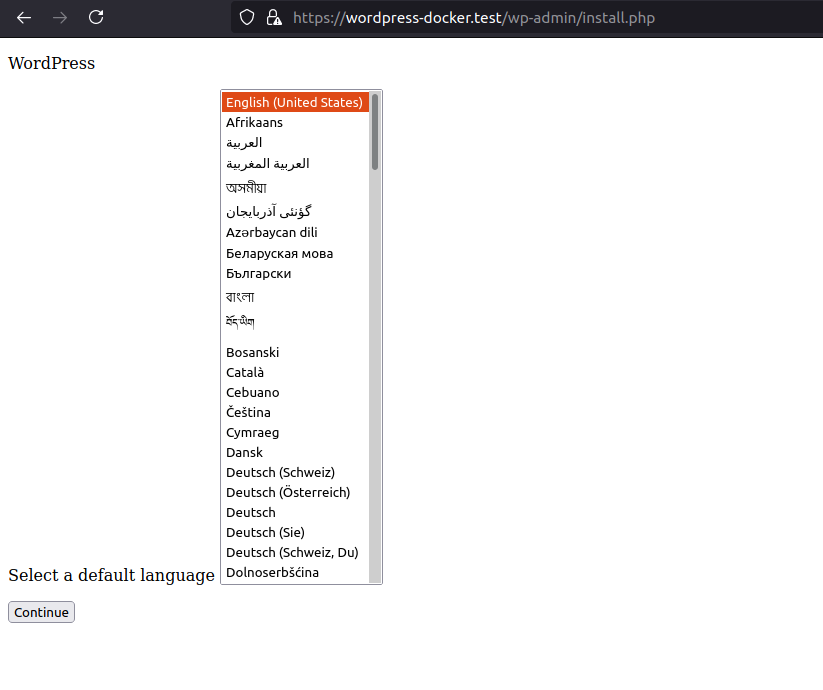Select plain Deutsch option

[x=296, y=512]
